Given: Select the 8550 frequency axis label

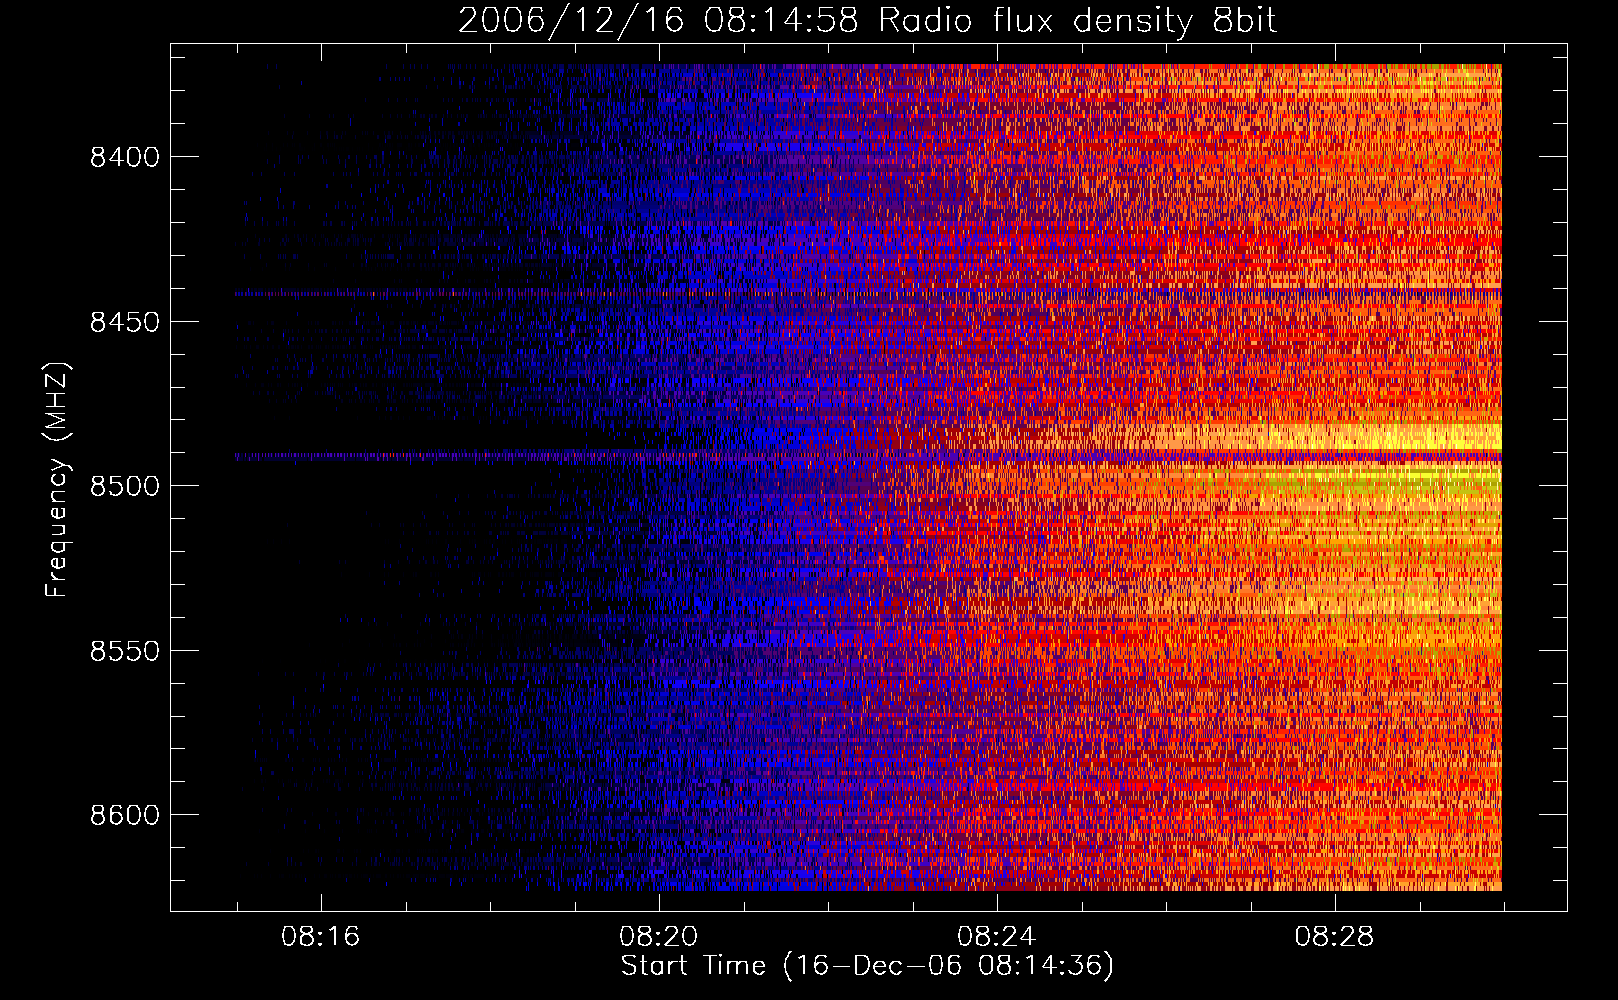Looking at the screenshot, I should pos(125,651).
